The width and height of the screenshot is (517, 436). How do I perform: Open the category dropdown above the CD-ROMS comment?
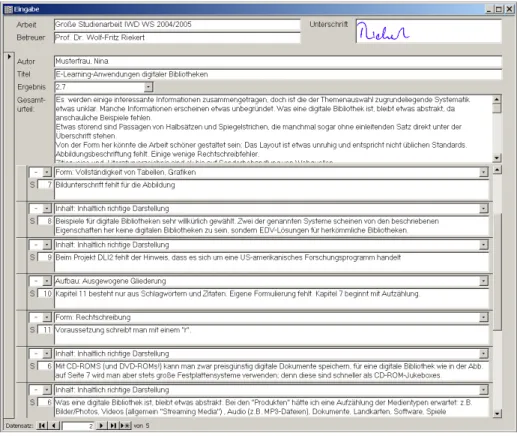click(483, 354)
